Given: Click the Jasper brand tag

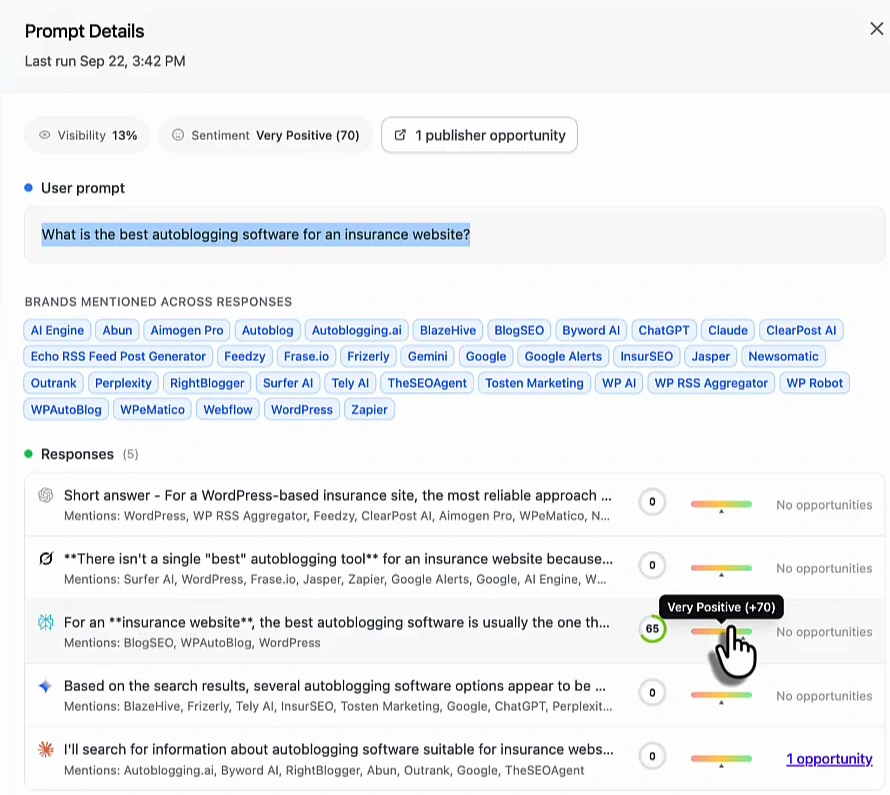Looking at the screenshot, I should [710, 356].
